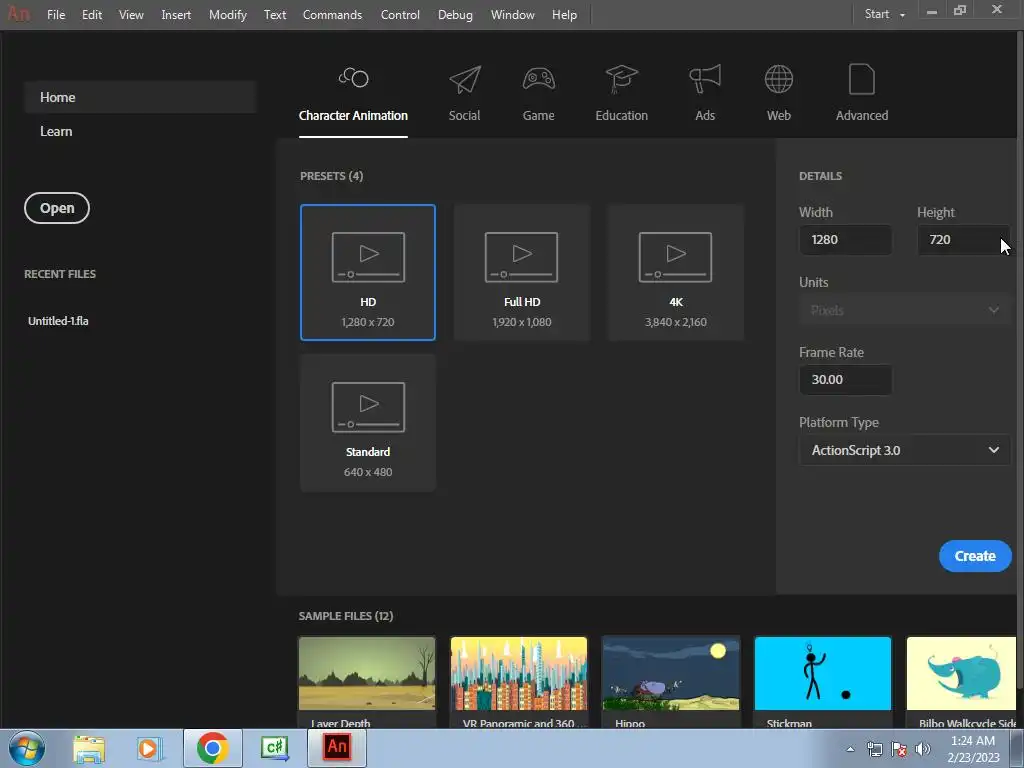
Task: Click the Animate logo in menu bar
Action: [18, 14]
